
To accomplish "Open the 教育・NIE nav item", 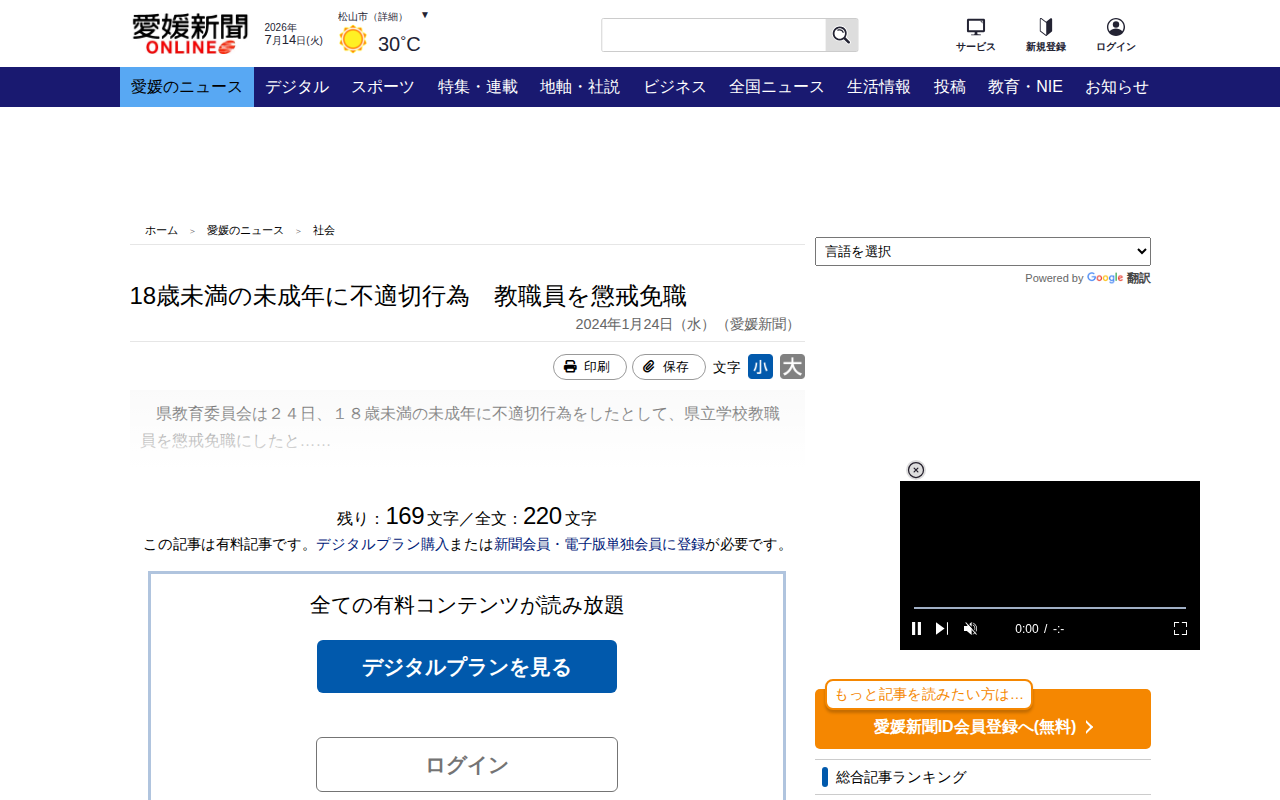I will (1026, 87).
